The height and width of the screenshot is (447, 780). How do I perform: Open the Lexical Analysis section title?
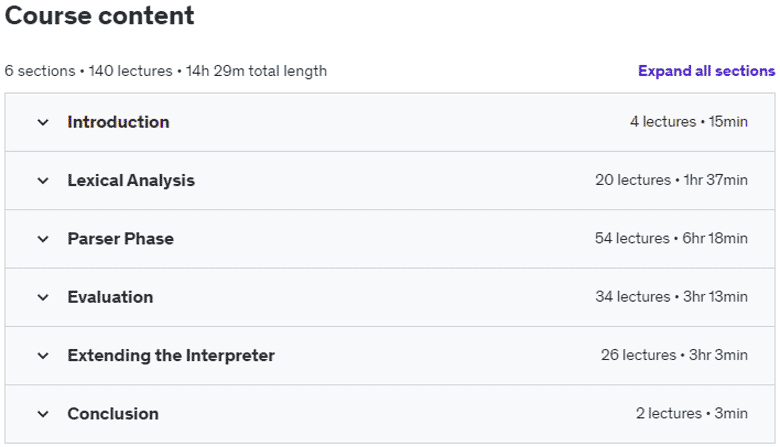click(x=131, y=180)
